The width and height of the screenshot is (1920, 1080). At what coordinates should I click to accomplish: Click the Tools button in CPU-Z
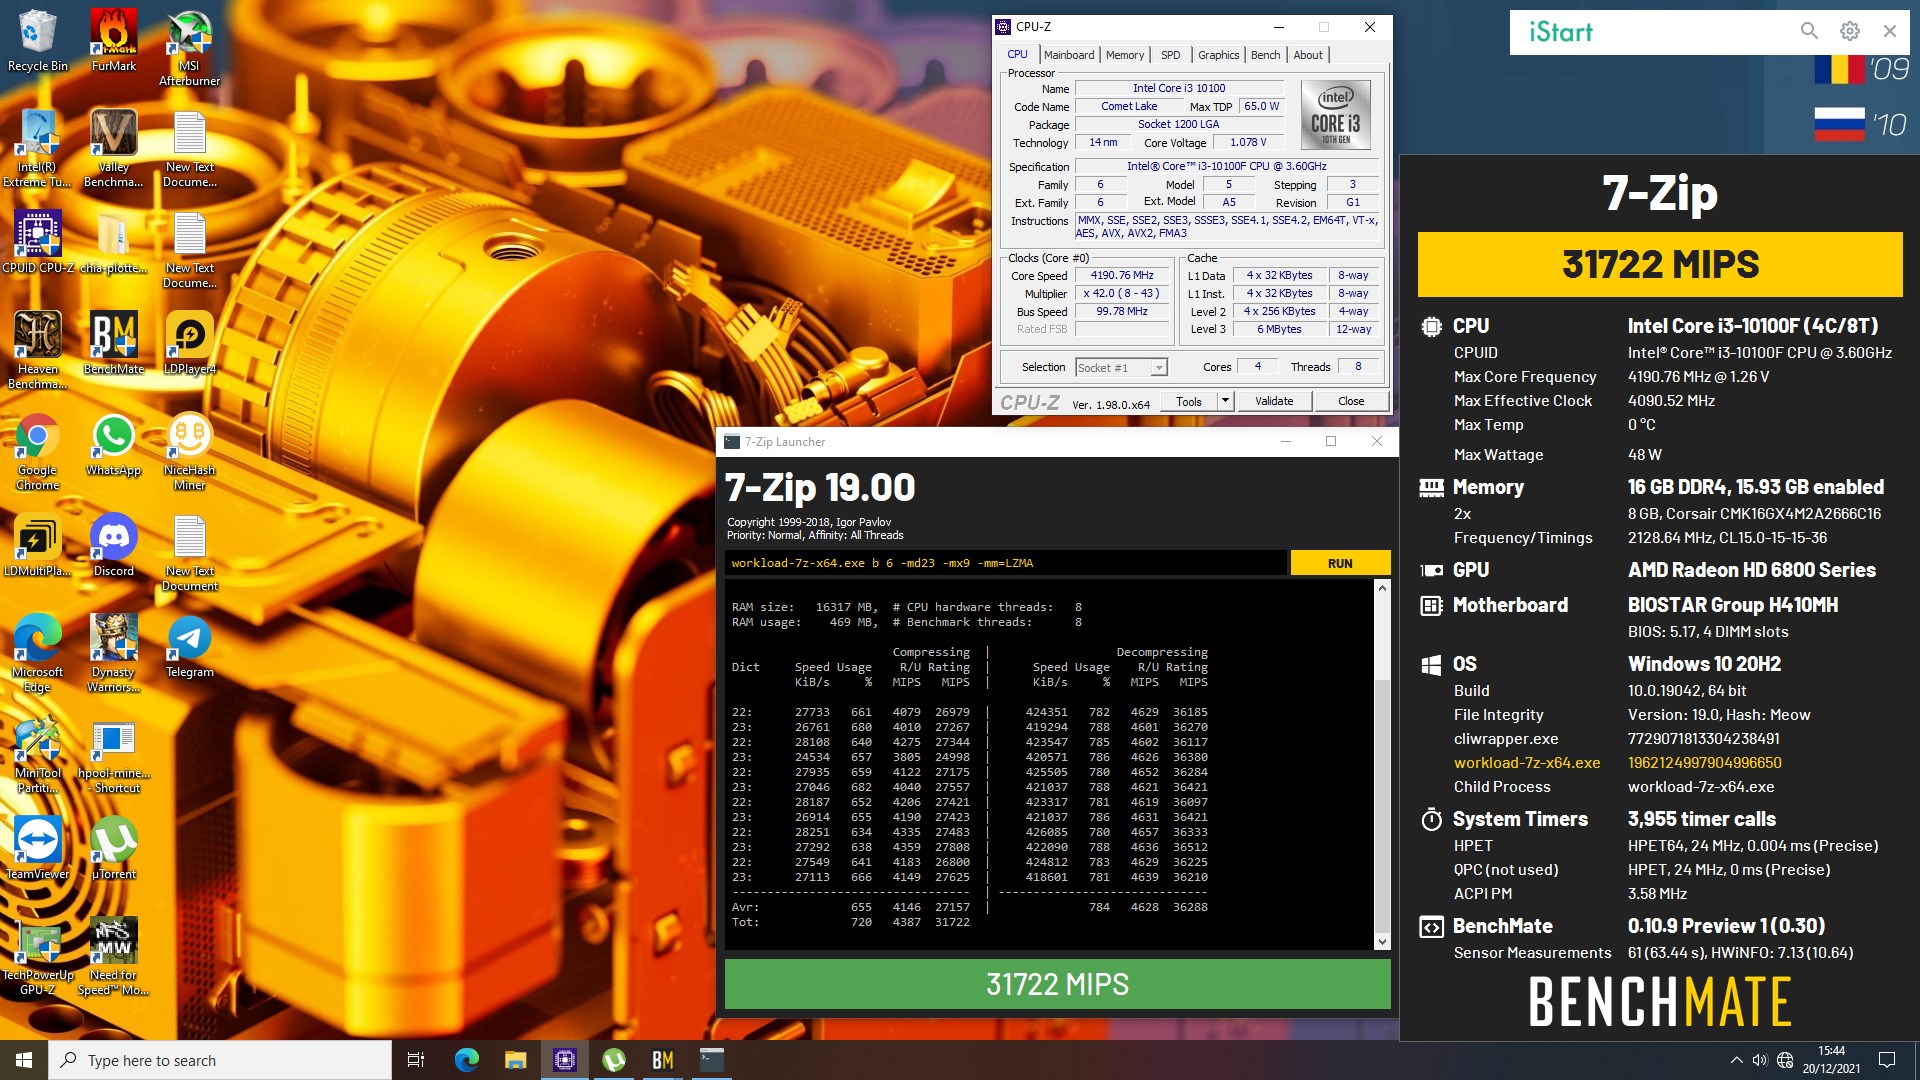pyautogui.click(x=1189, y=401)
